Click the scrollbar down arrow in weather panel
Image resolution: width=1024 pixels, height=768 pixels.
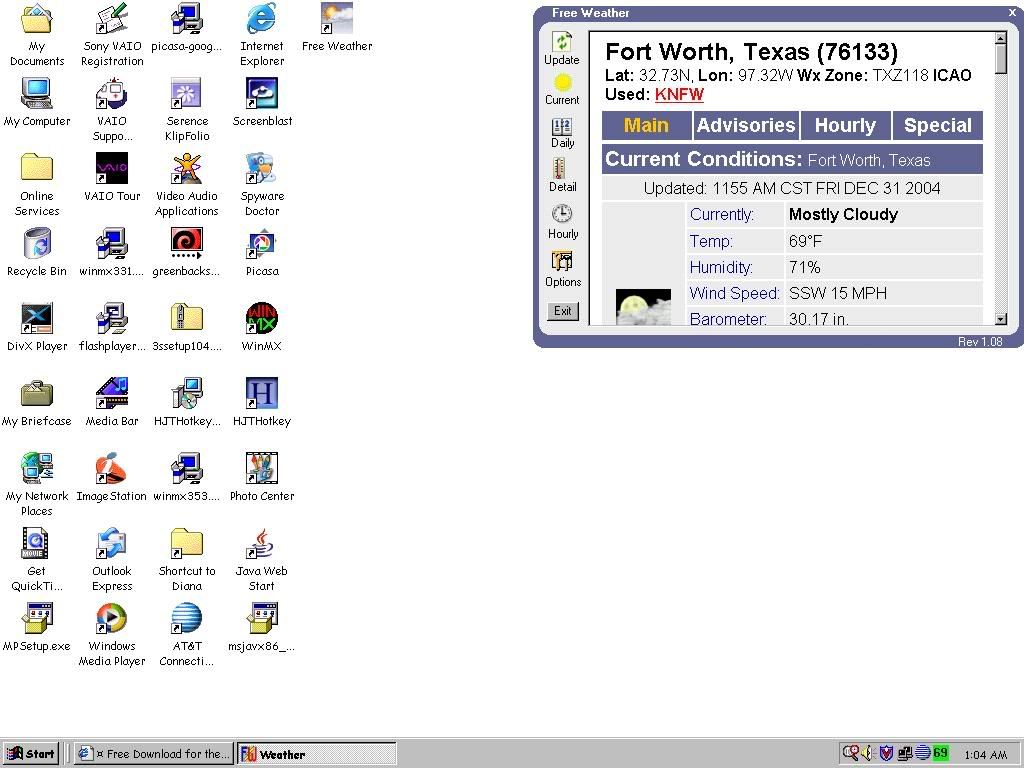tap(1000, 319)
